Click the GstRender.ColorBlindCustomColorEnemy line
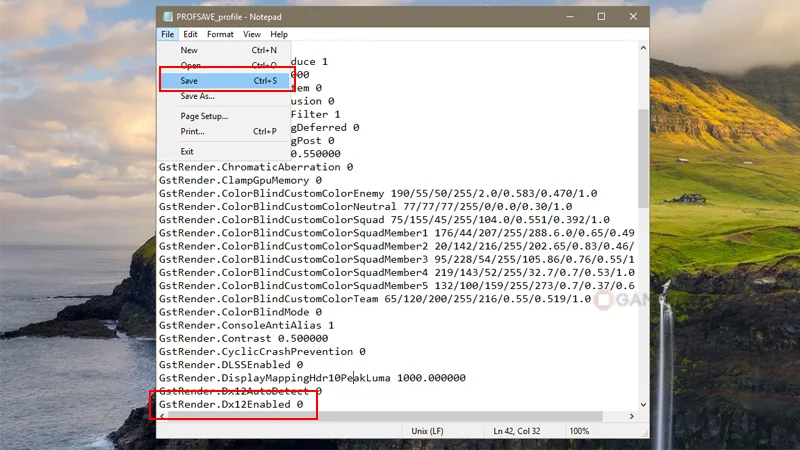The image size is (800, 450). point(378,193)
